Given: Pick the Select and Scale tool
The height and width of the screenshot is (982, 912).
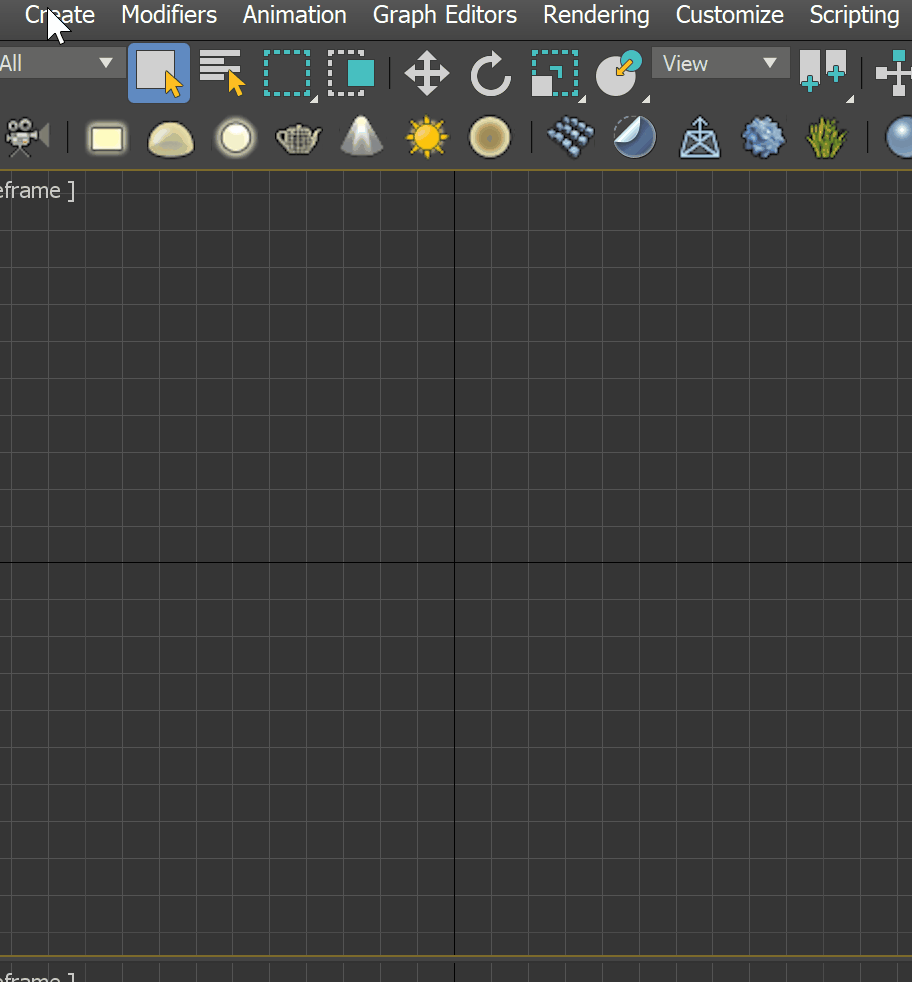Looking at the screenshot, I should [x=555, y=72].
